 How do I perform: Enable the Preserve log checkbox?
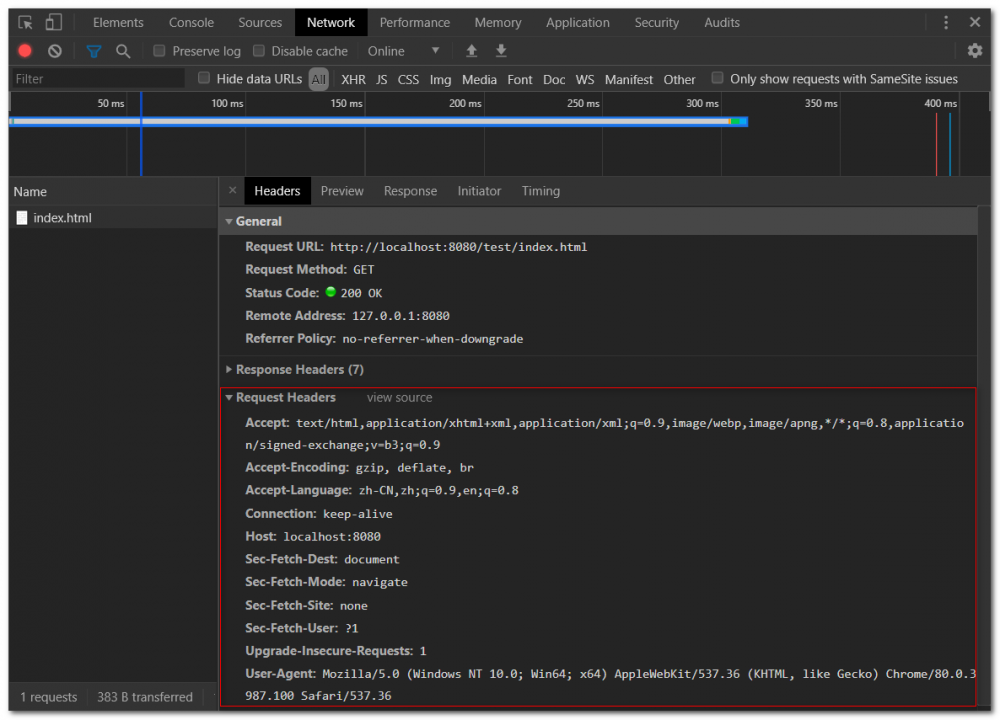(159, 51)
